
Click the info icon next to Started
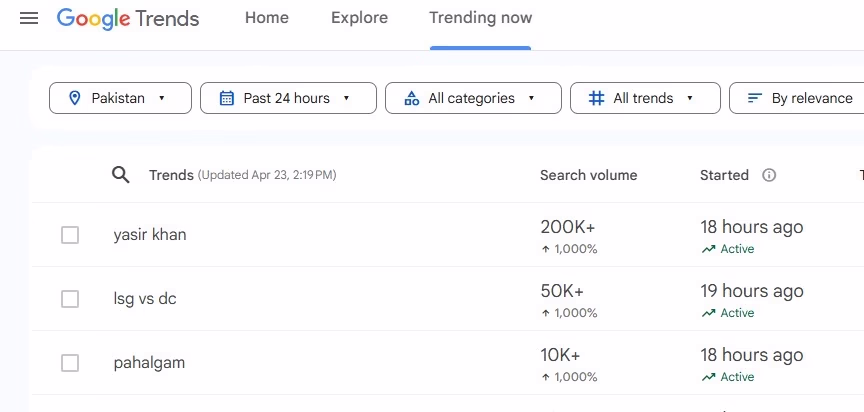(769, 175)
